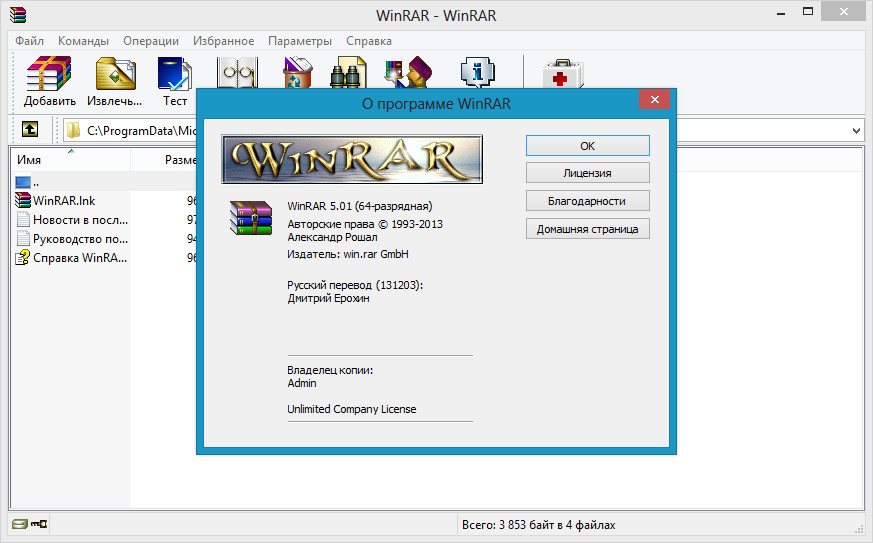Click the parent folder '..' icon
The image size is (873, 543).
(23, 182)
